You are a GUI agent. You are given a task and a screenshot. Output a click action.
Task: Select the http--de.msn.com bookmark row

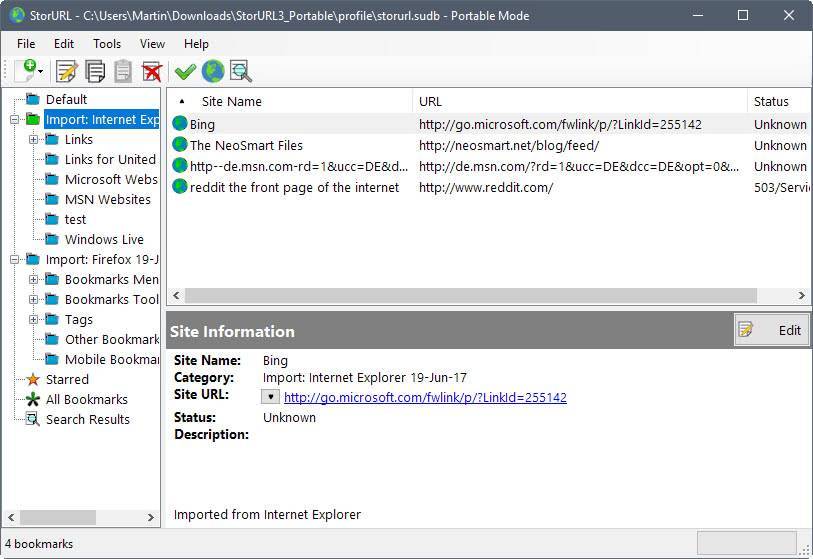click(489, 166)
